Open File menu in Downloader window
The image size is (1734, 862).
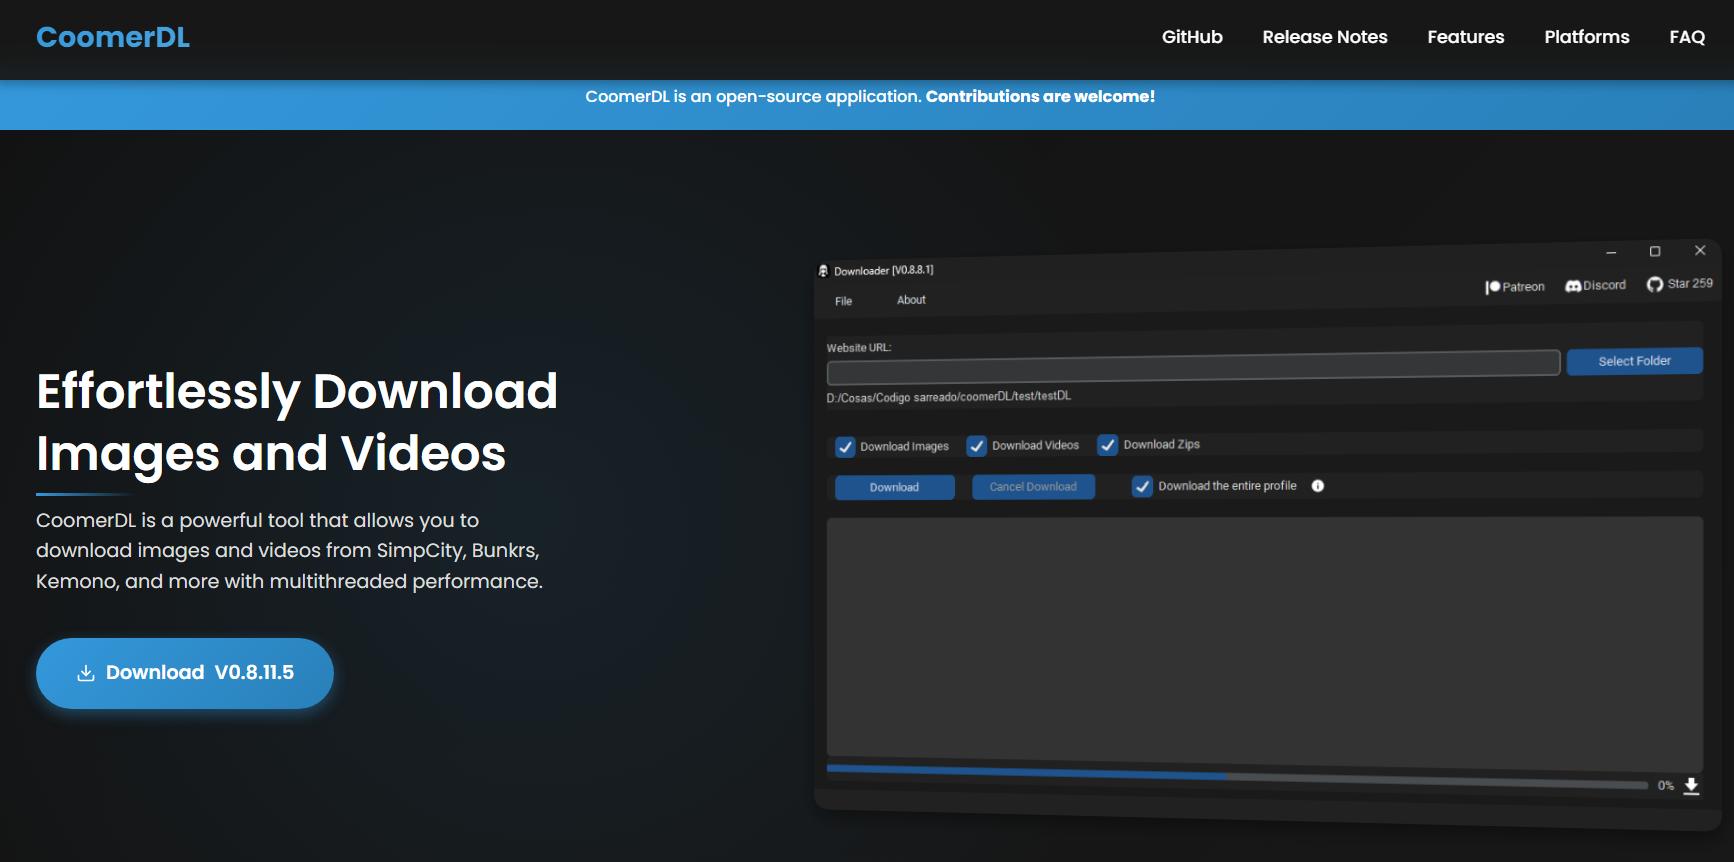click(844, 301)
